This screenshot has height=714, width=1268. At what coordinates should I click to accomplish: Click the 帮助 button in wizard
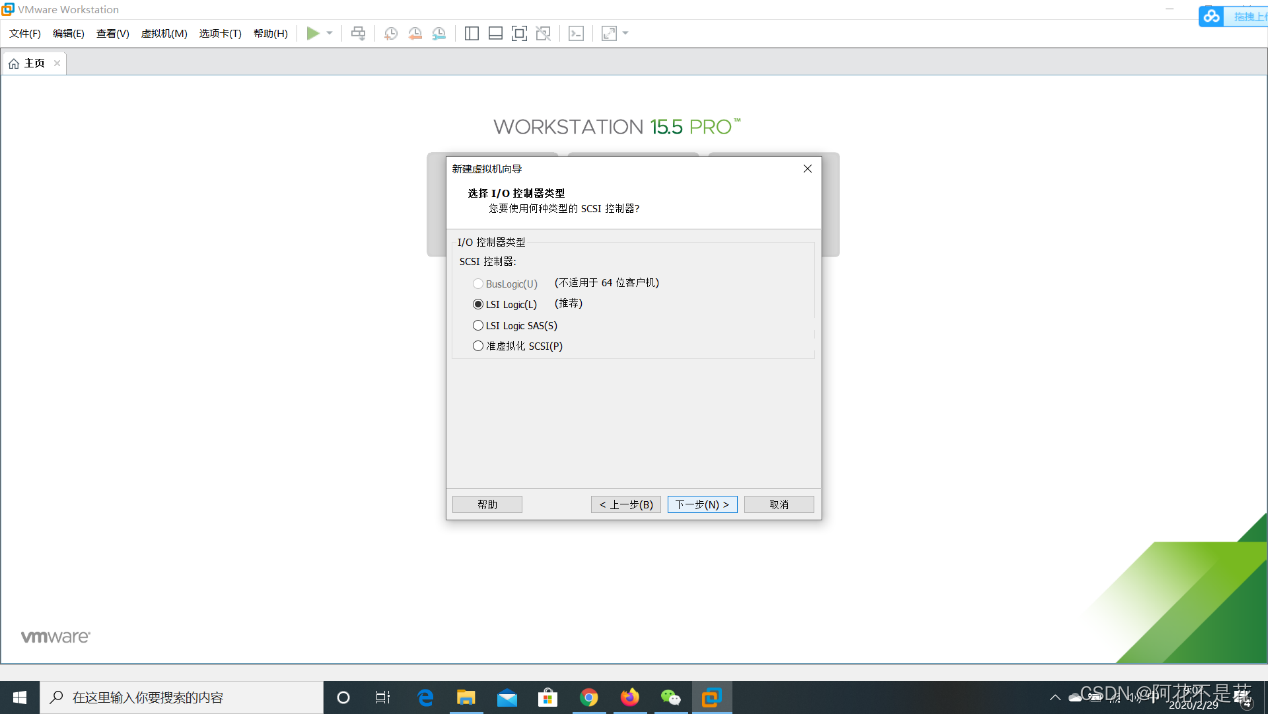(x=487, y=504)
